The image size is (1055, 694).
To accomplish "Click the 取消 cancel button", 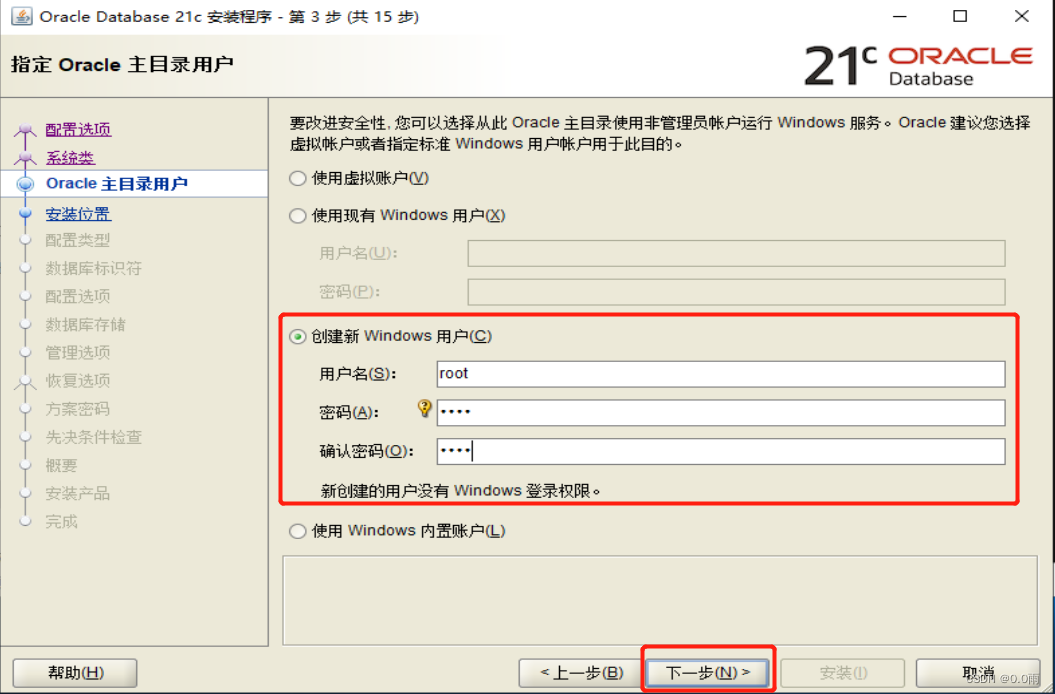I will tap(978, 672).
